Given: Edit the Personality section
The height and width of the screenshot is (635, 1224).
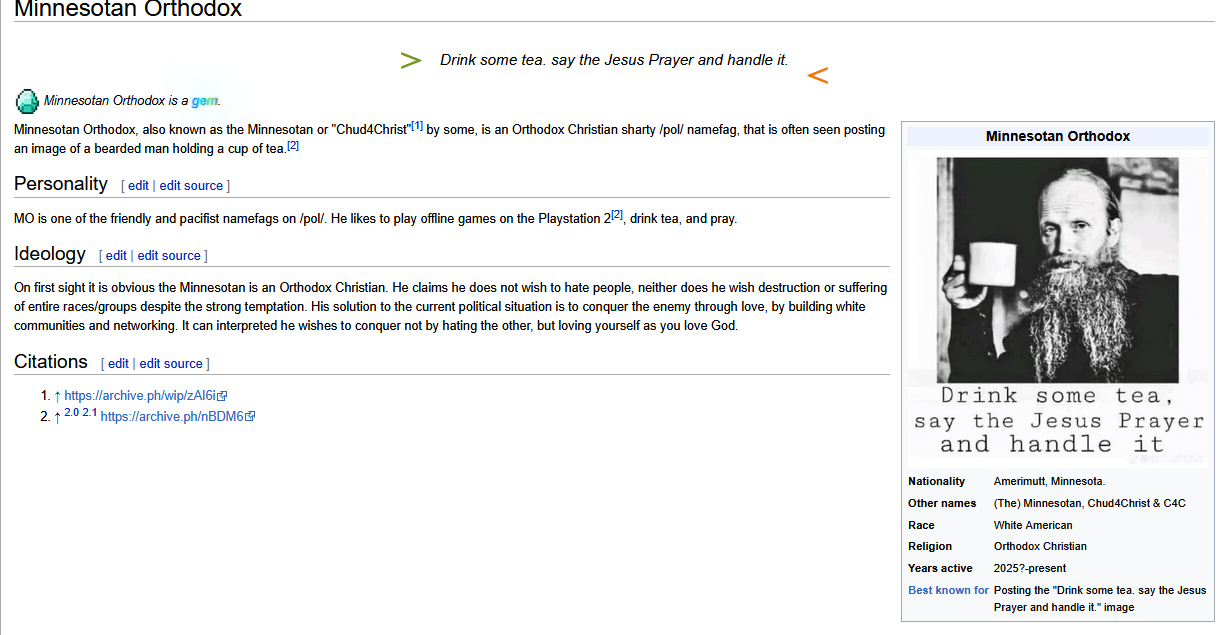Looking at the screenshot, I should click(138, 186).
